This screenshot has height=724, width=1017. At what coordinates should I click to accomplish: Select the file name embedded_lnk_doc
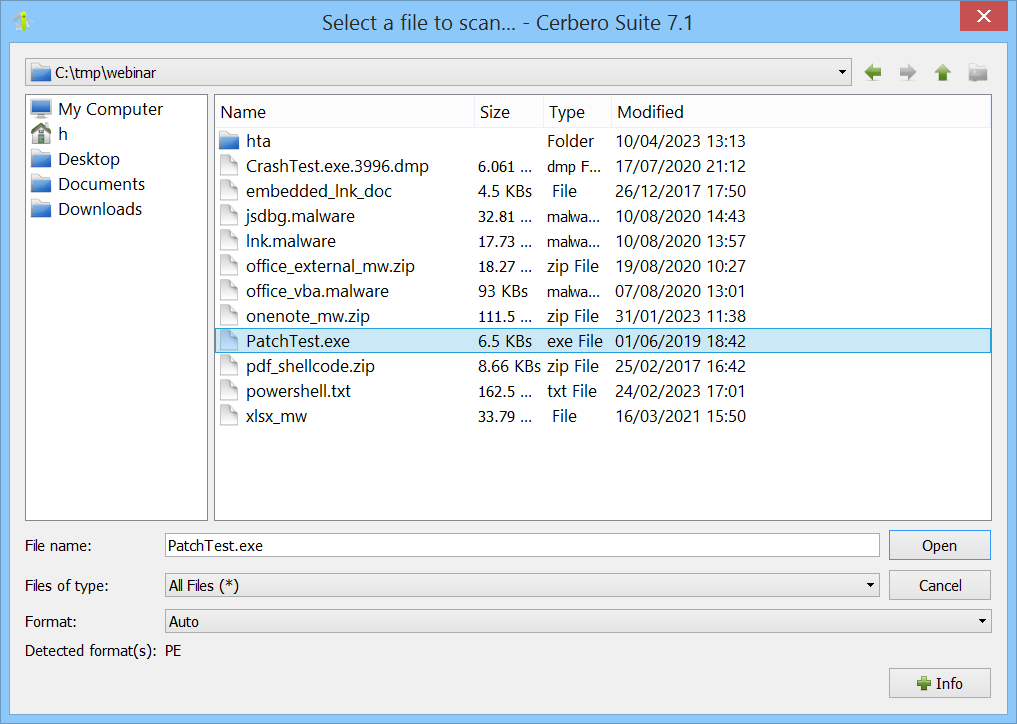coord(318,191)
